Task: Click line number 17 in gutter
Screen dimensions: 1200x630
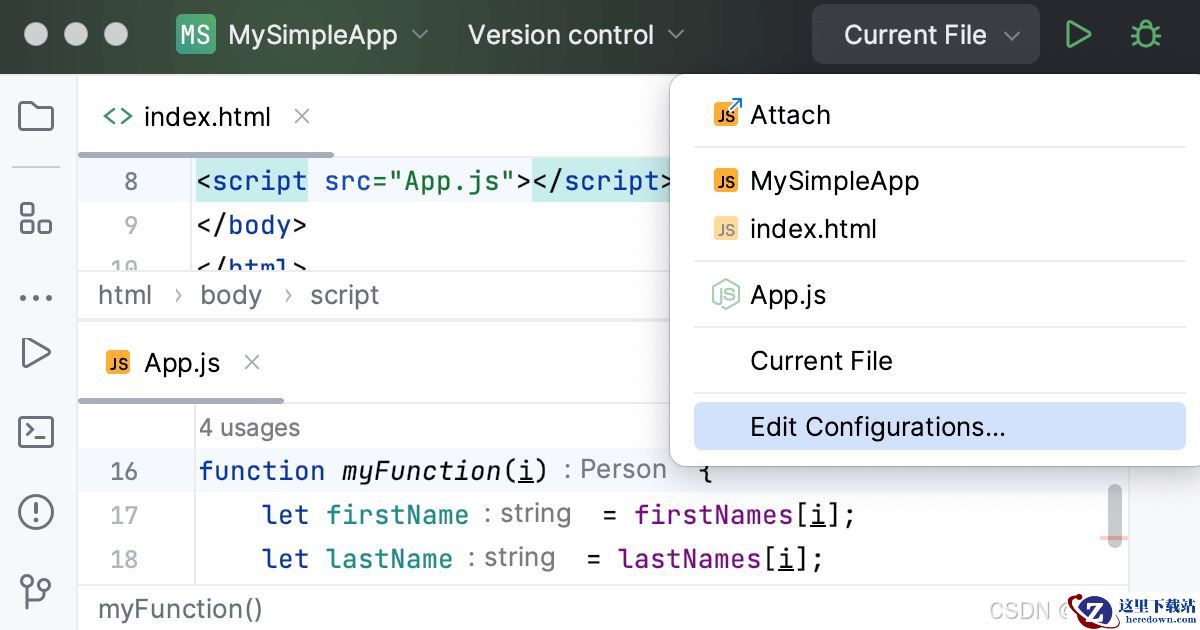Action: pyautogui.click(x=124, y=515)
